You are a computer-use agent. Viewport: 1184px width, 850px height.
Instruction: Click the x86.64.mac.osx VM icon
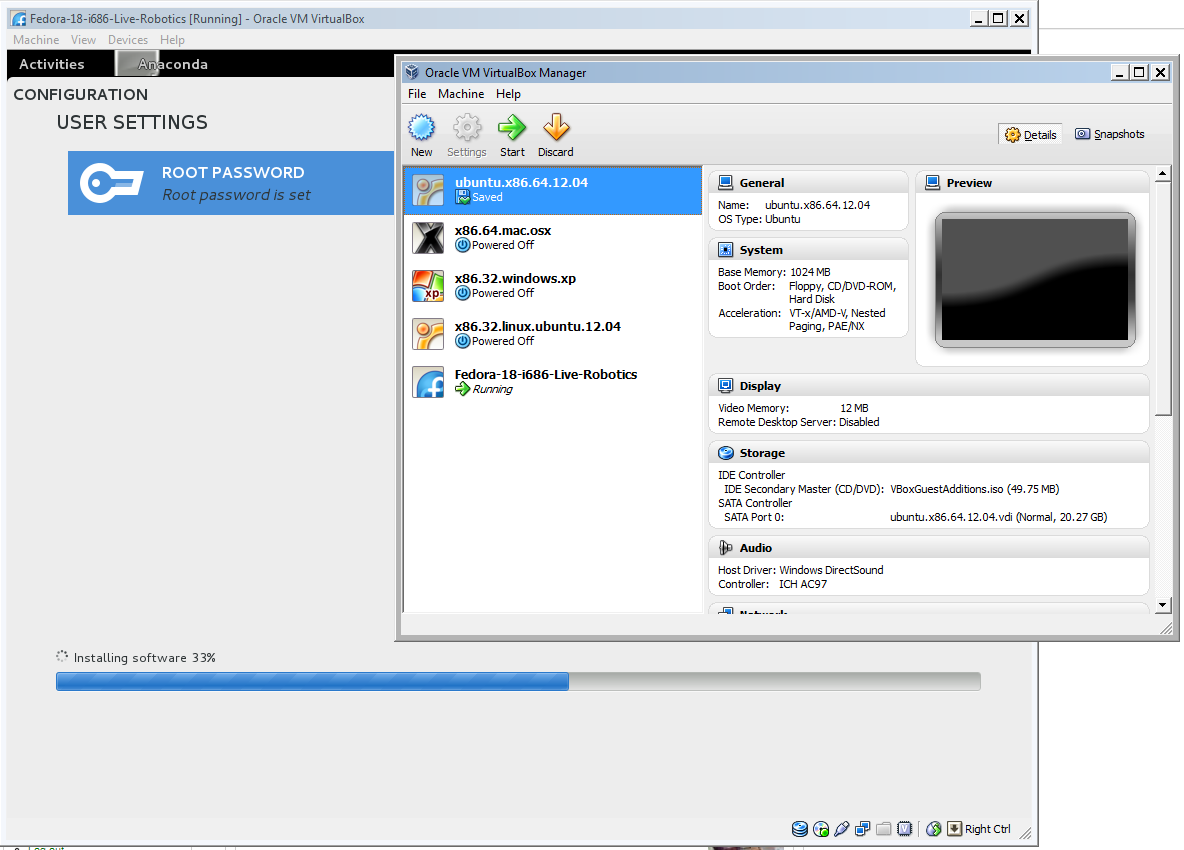[428, 239]
